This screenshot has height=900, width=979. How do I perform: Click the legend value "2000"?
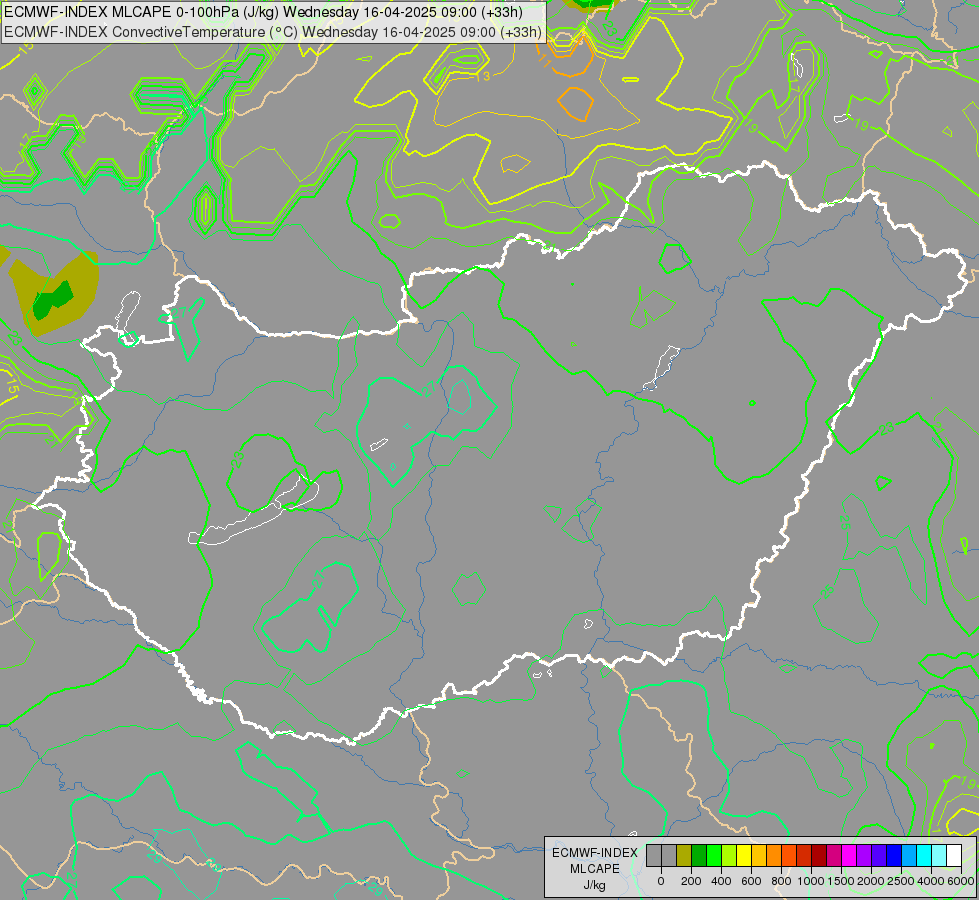click(x=871, y=881)
